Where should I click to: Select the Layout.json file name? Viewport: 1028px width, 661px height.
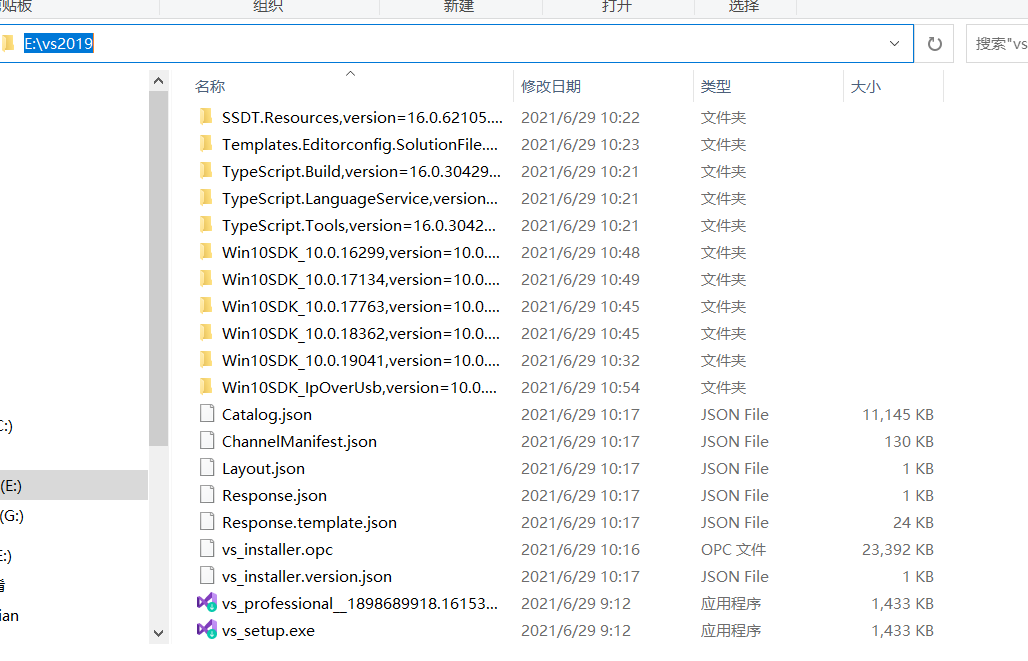[x=263, y=468]
